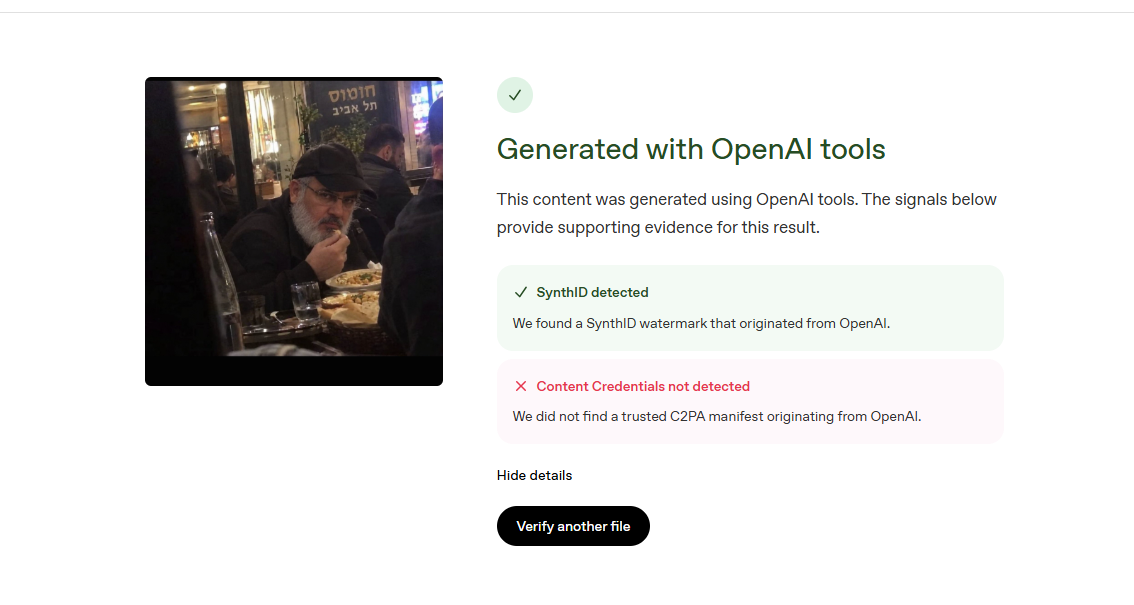The width and height of the screenshot is (1134, 605).
Task: Click the Content Credentials red X icon
Action: point(521,387)
